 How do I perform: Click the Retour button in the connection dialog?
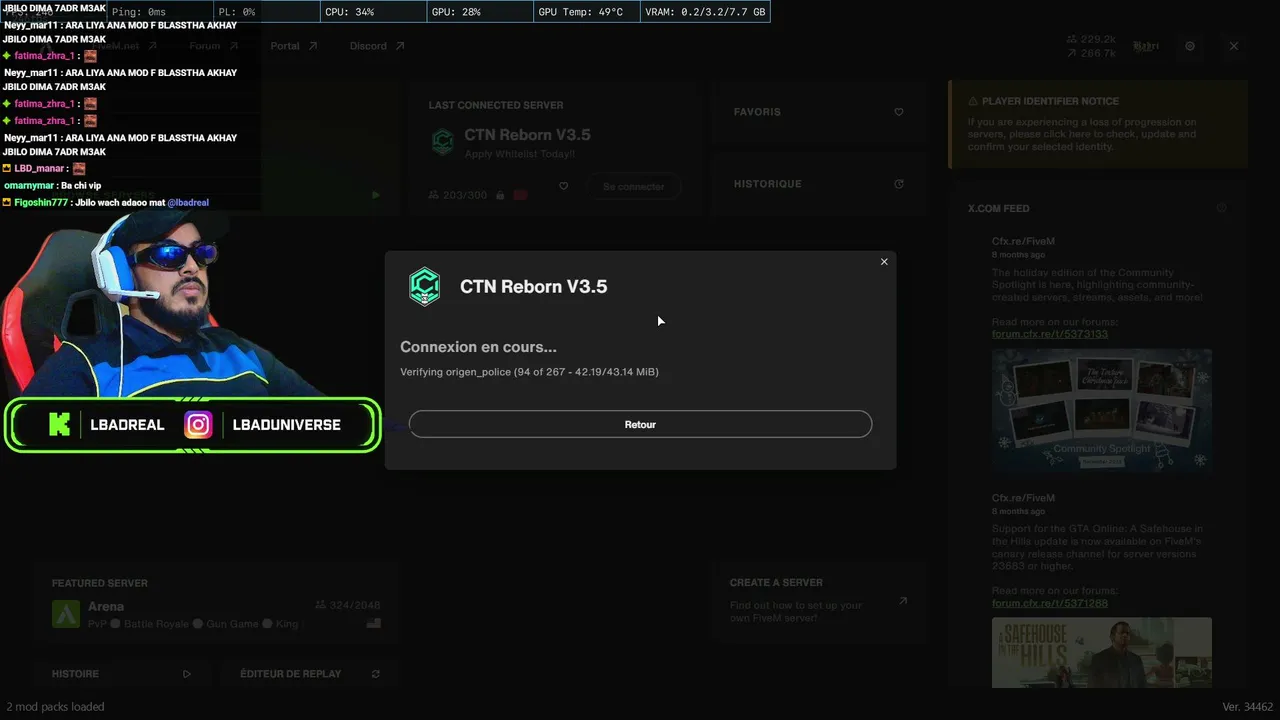pyautogui.click(x=640, y=424)
